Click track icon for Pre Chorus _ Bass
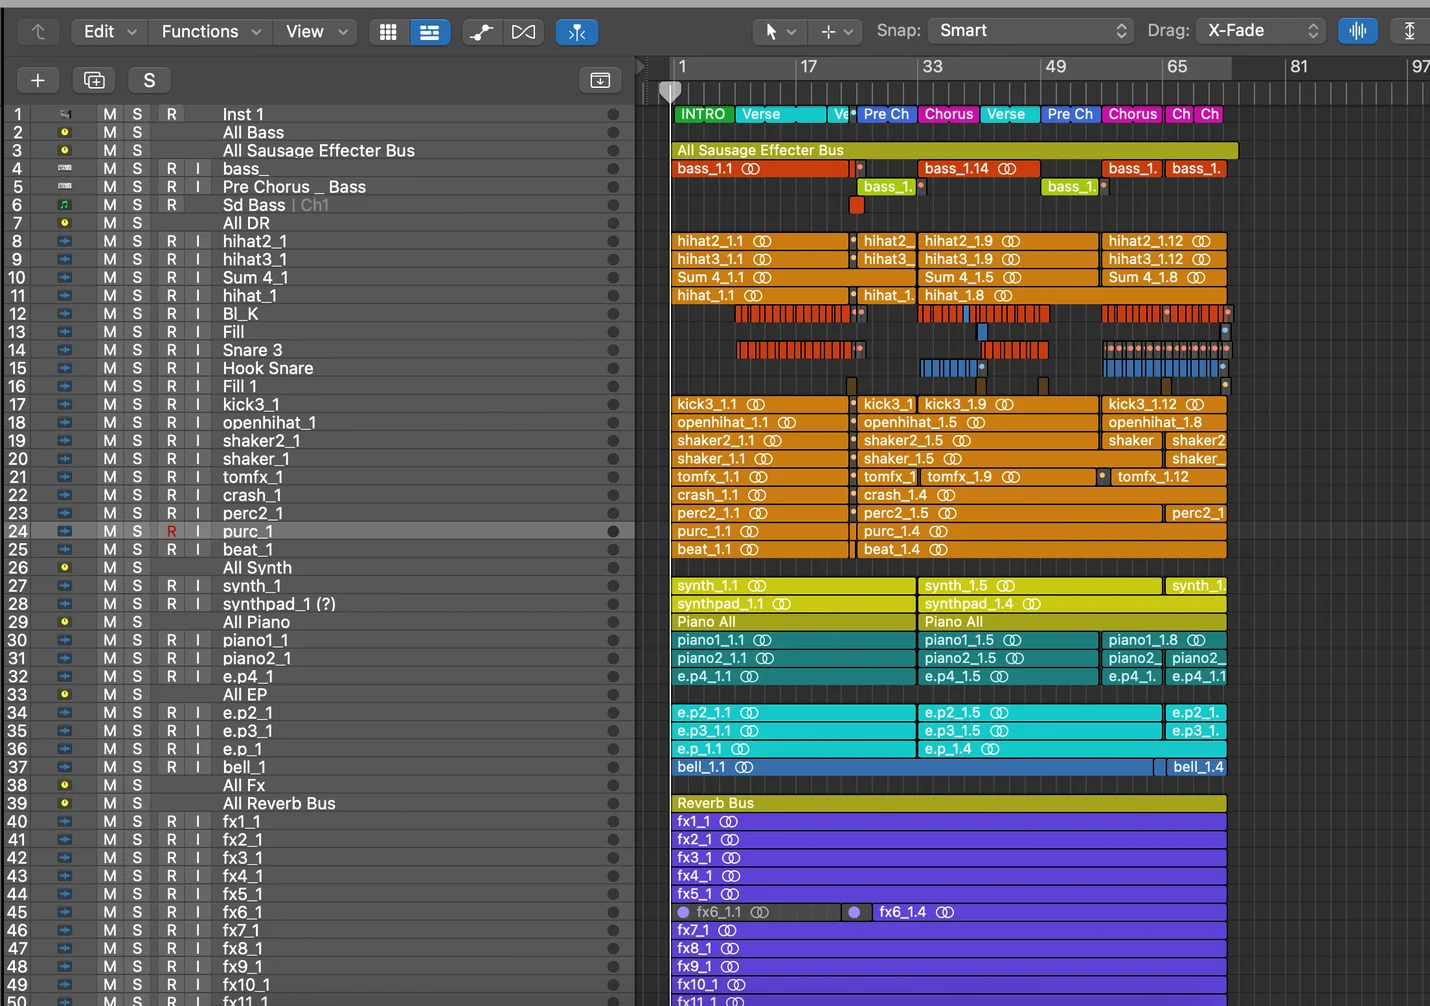 tap(65, 187)
